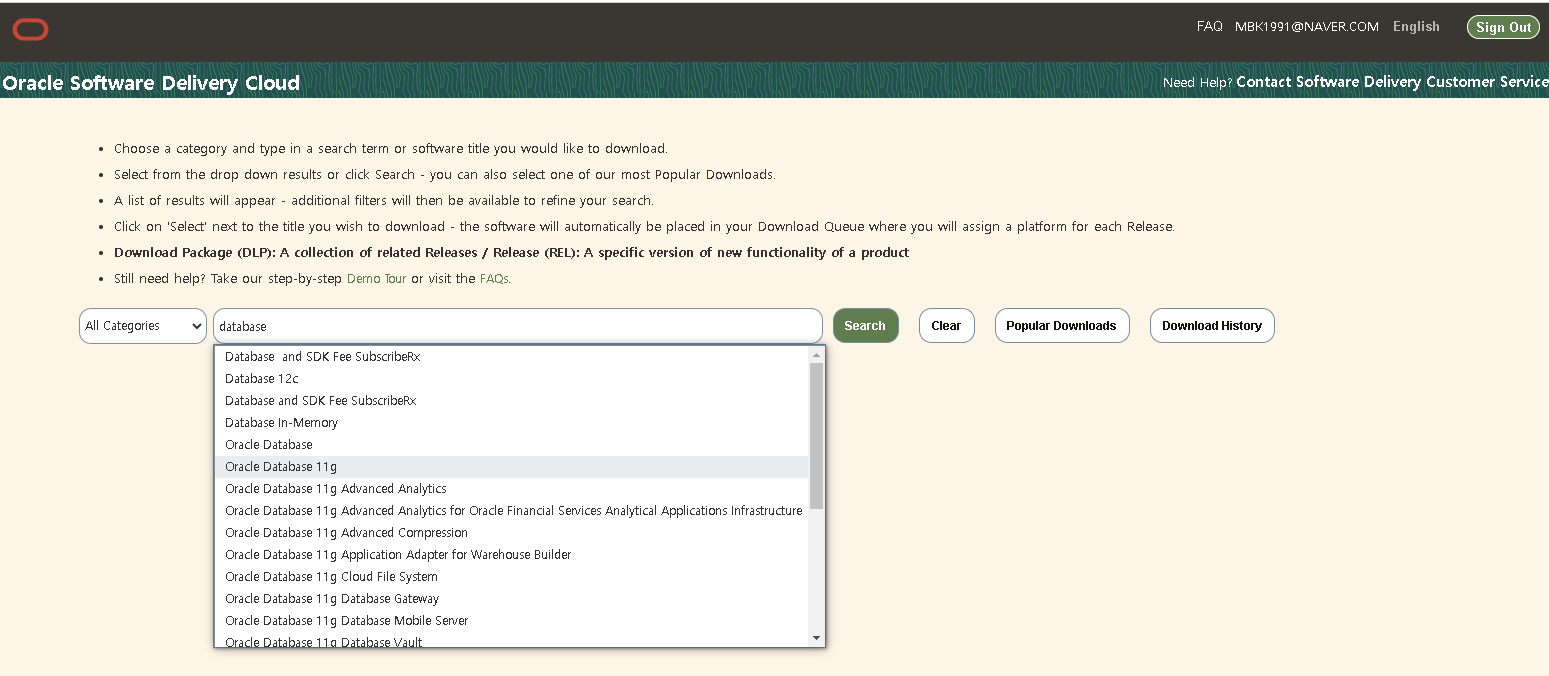Click the suggestion list scroll-up arrow
The height and width of the screenshot is (676, 1549).
[816, 355]
